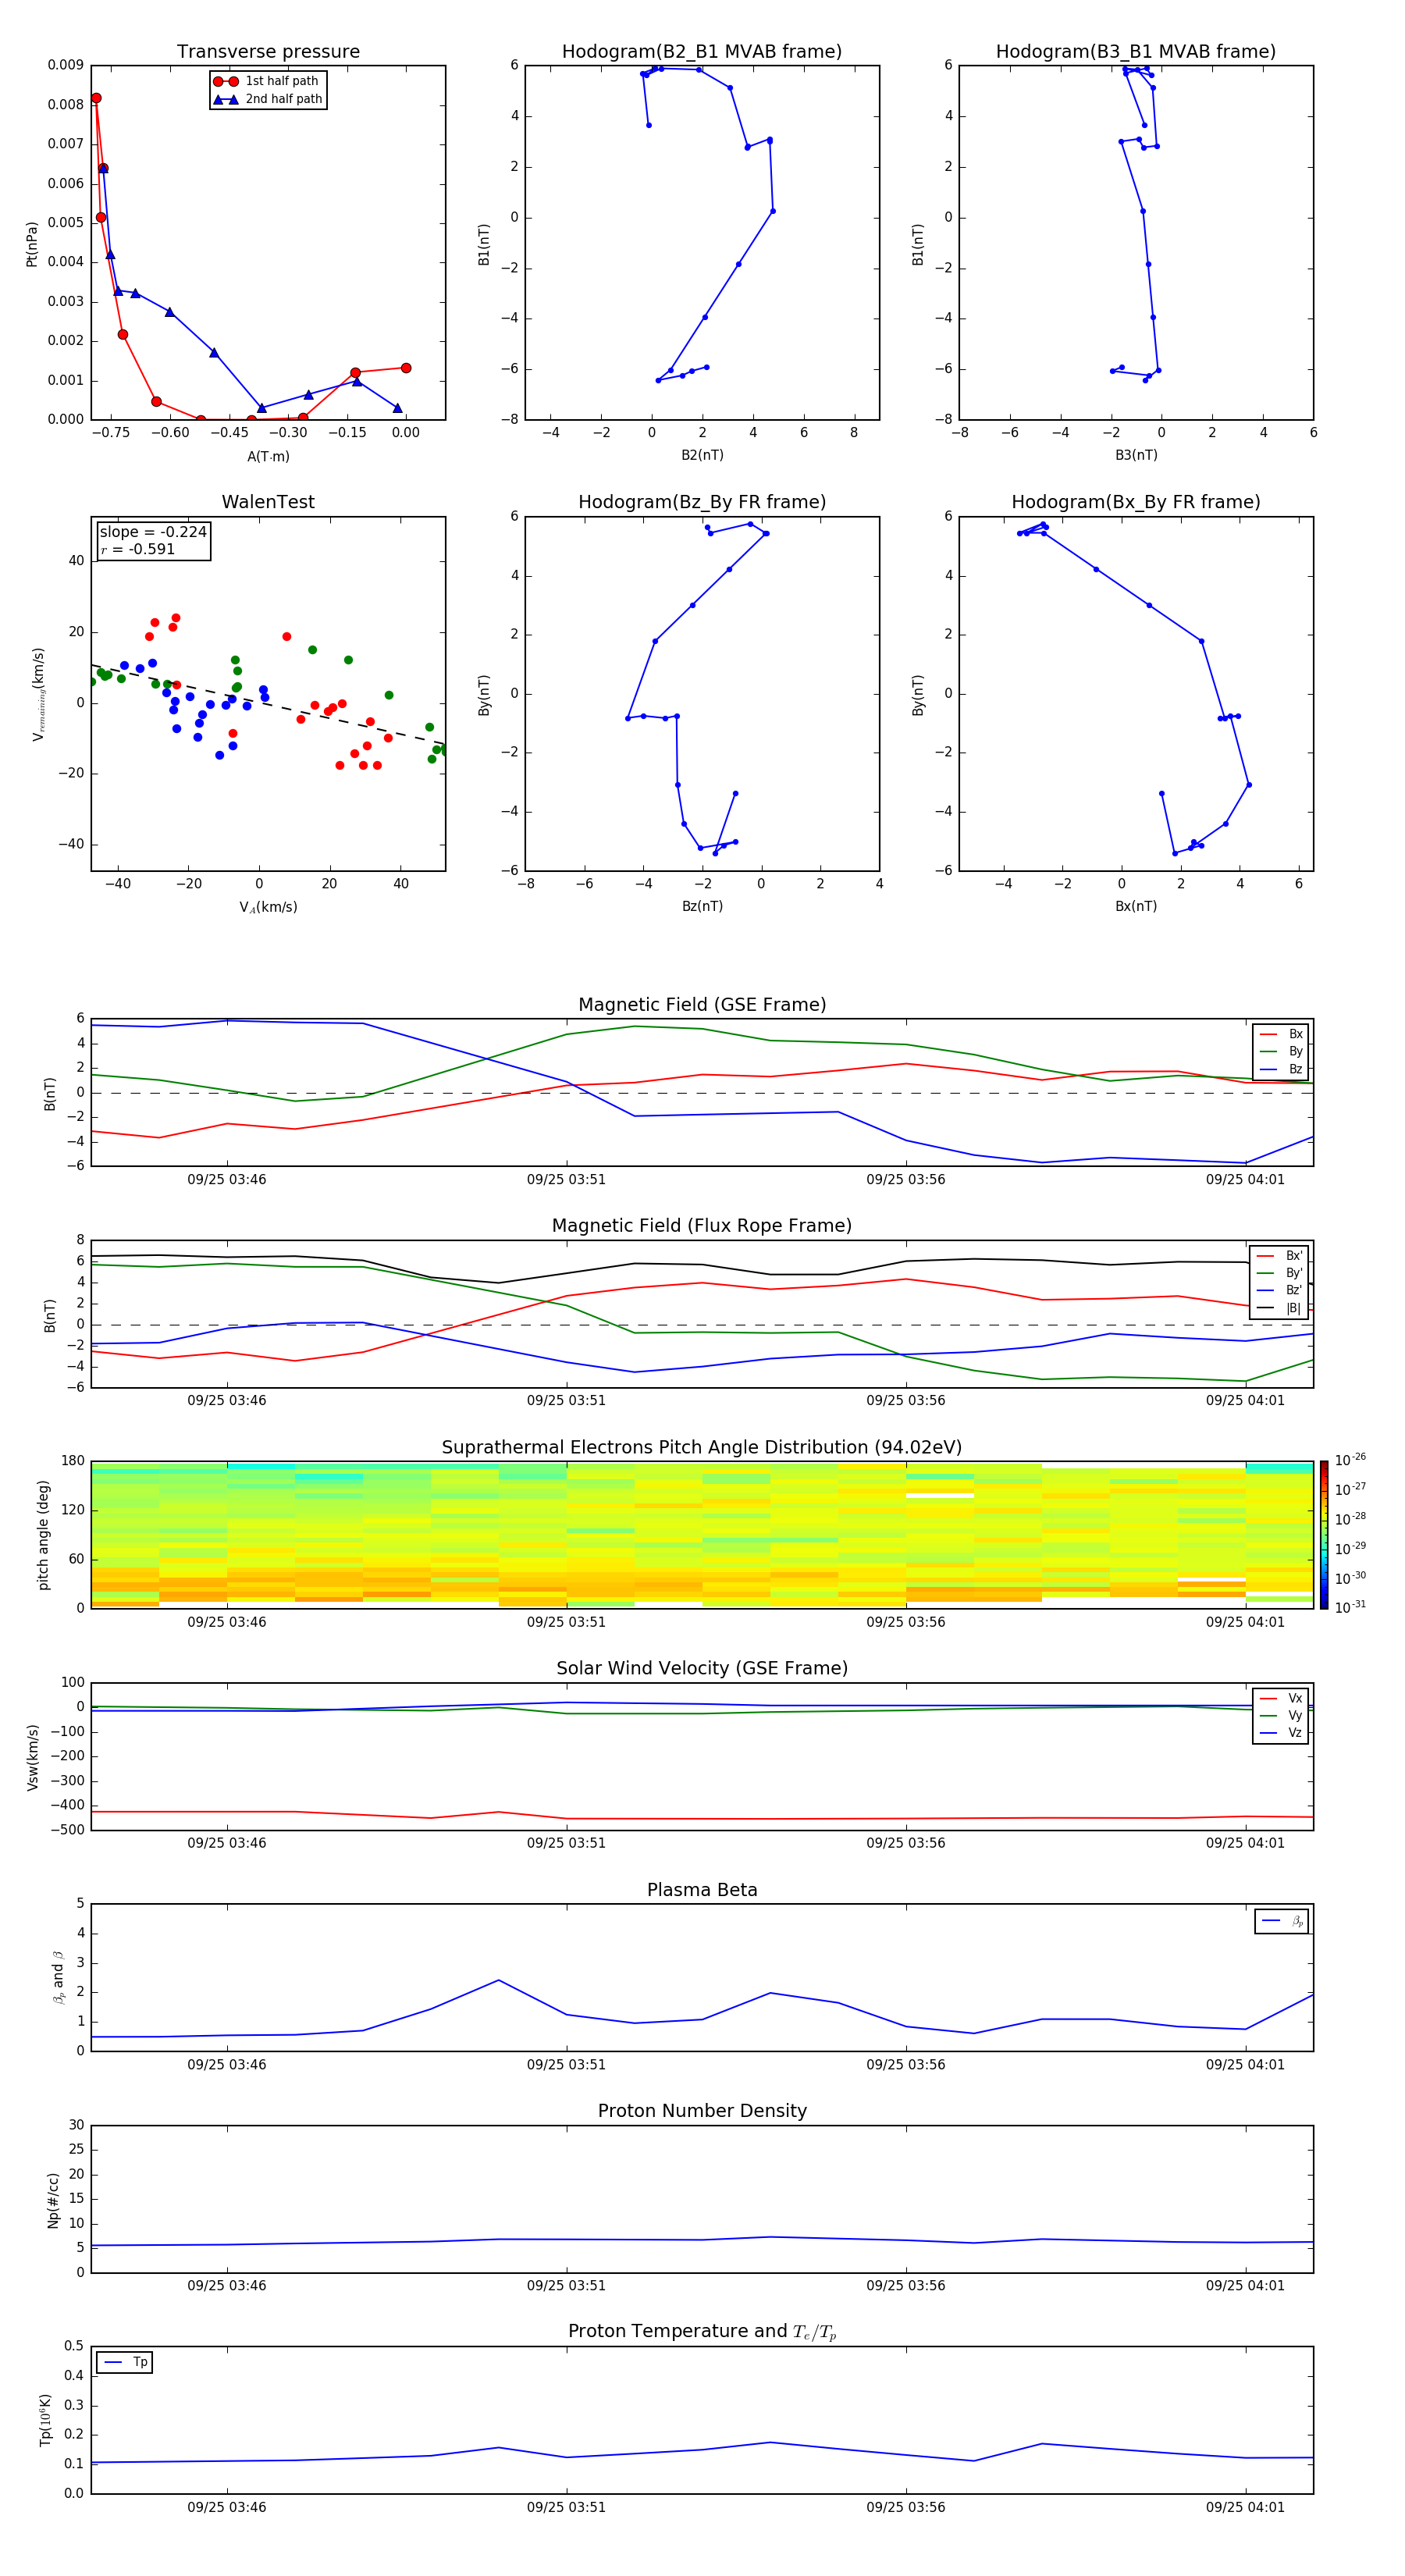The height and width of the screenshot is (2576, 1405).
Task: Select the Bz' entry in Flux Rope legend
Action: pyautogui.click(x=1280, y=1291)
